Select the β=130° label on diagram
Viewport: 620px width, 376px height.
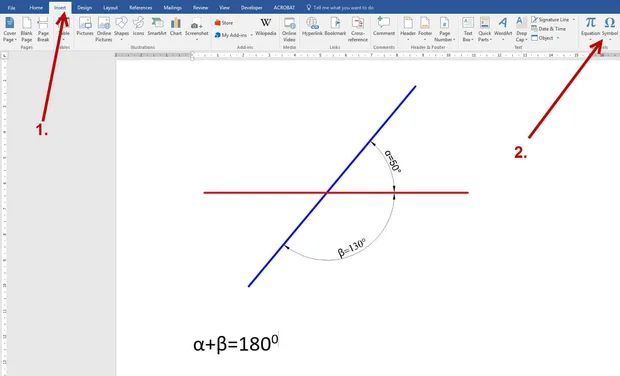[x=352, y=248]
